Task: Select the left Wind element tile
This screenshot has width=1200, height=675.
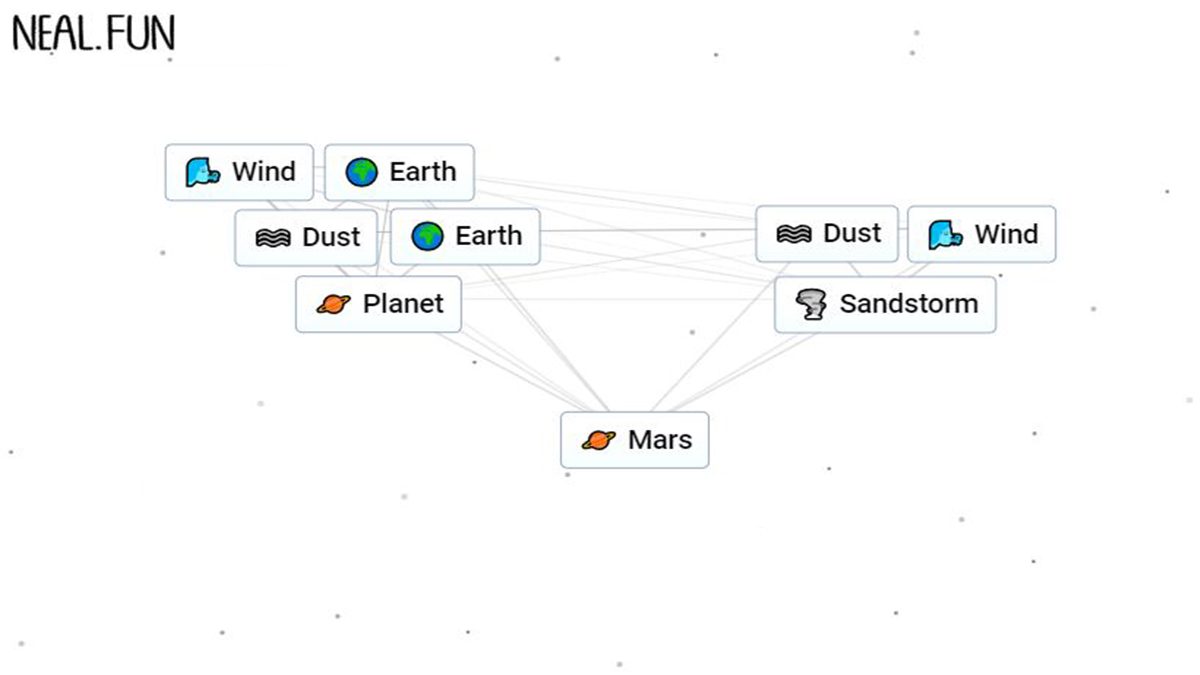Action: tap(240, 172)
